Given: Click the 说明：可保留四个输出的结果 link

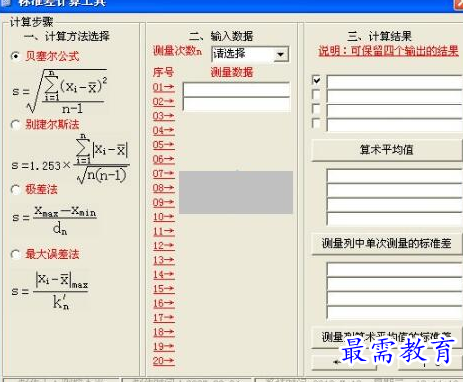Looking at the screenshot, I should (x=389, y=51).
